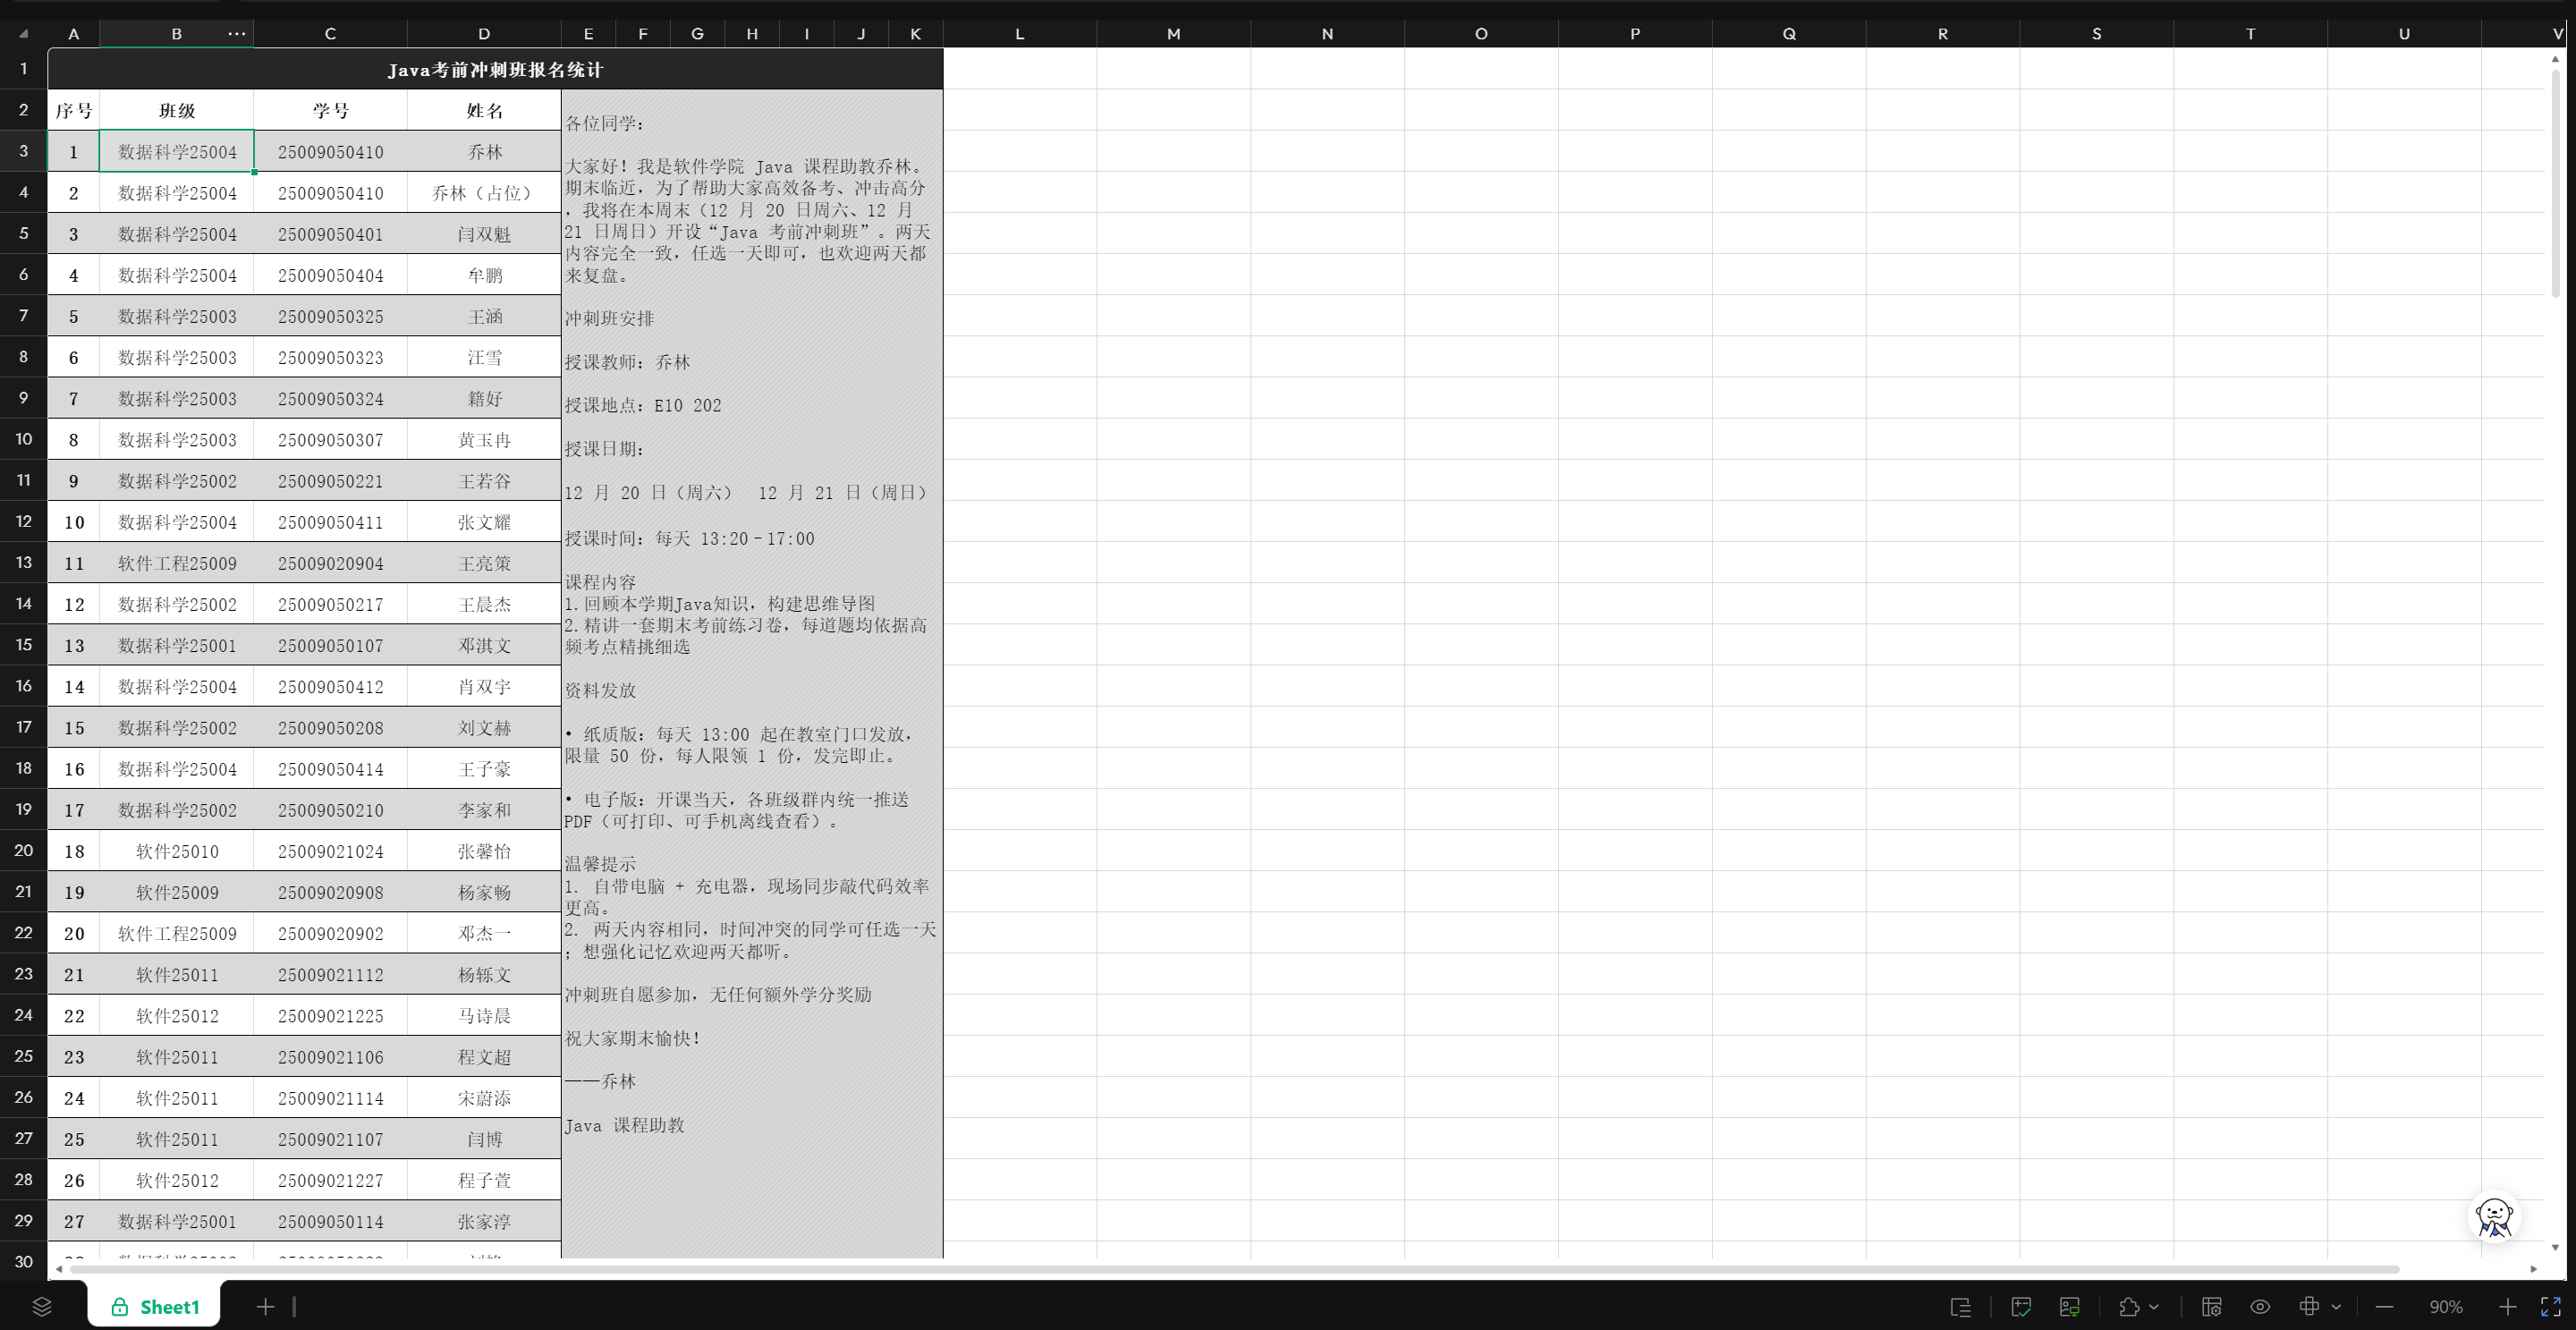Select column header L

1019,33
